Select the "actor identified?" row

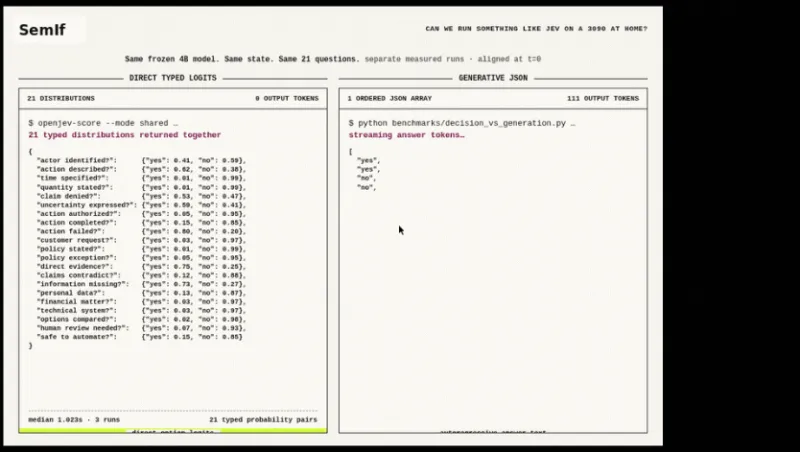click(x=141, y=161)
